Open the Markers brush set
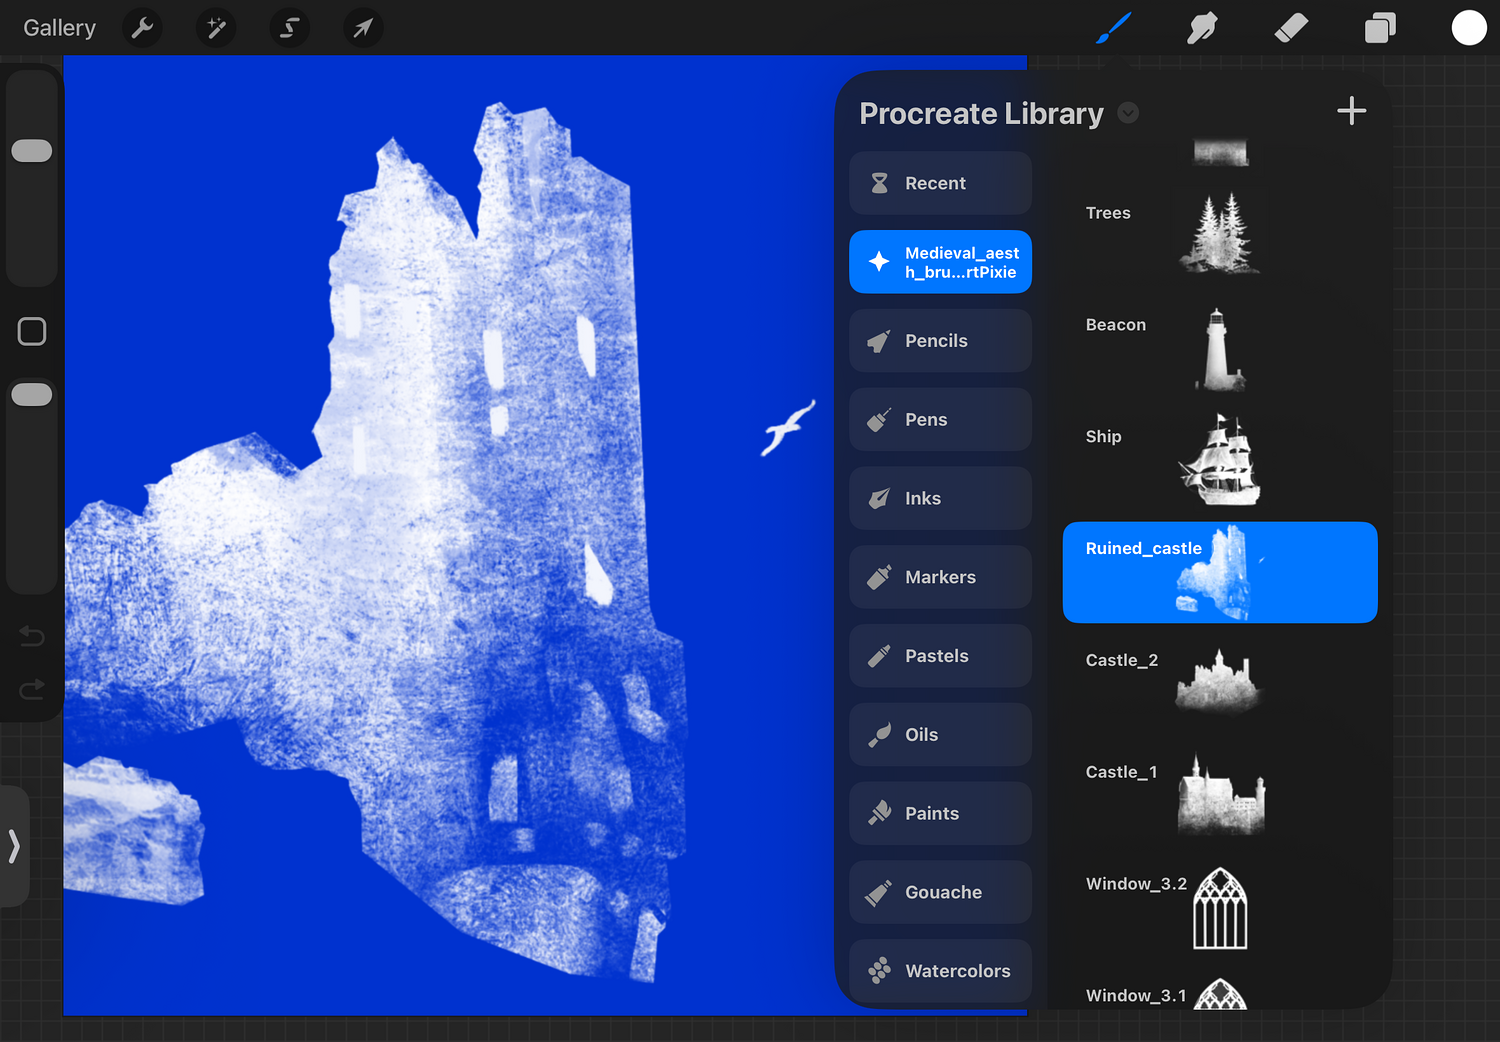This screenshot has width=1500, height=1042. [x=940, y=577]
